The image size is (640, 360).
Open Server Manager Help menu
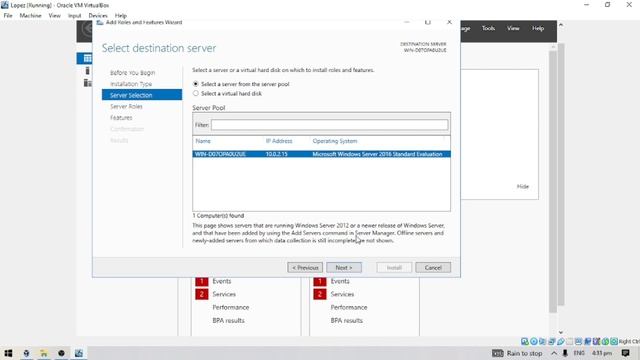click(x=538, y=28)
